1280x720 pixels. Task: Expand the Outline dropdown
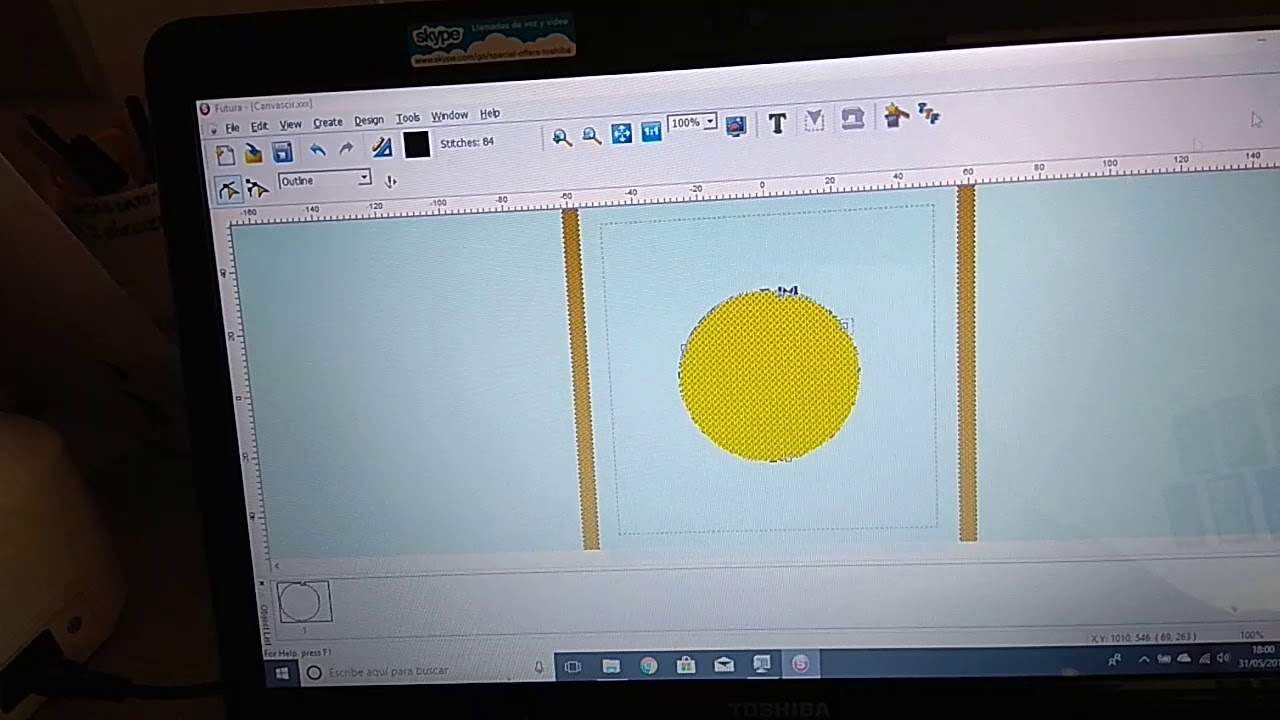(x=364, y=177)
